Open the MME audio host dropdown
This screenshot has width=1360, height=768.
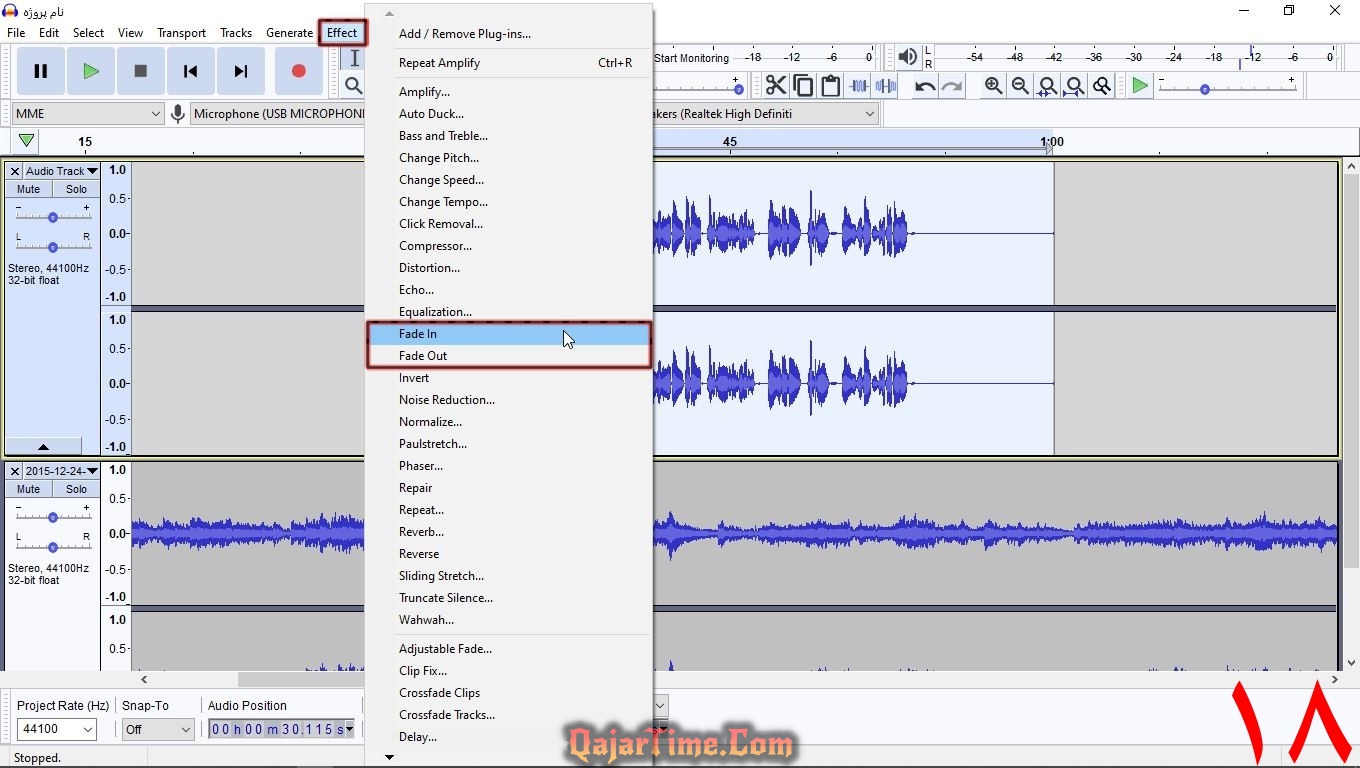(88, 114)
